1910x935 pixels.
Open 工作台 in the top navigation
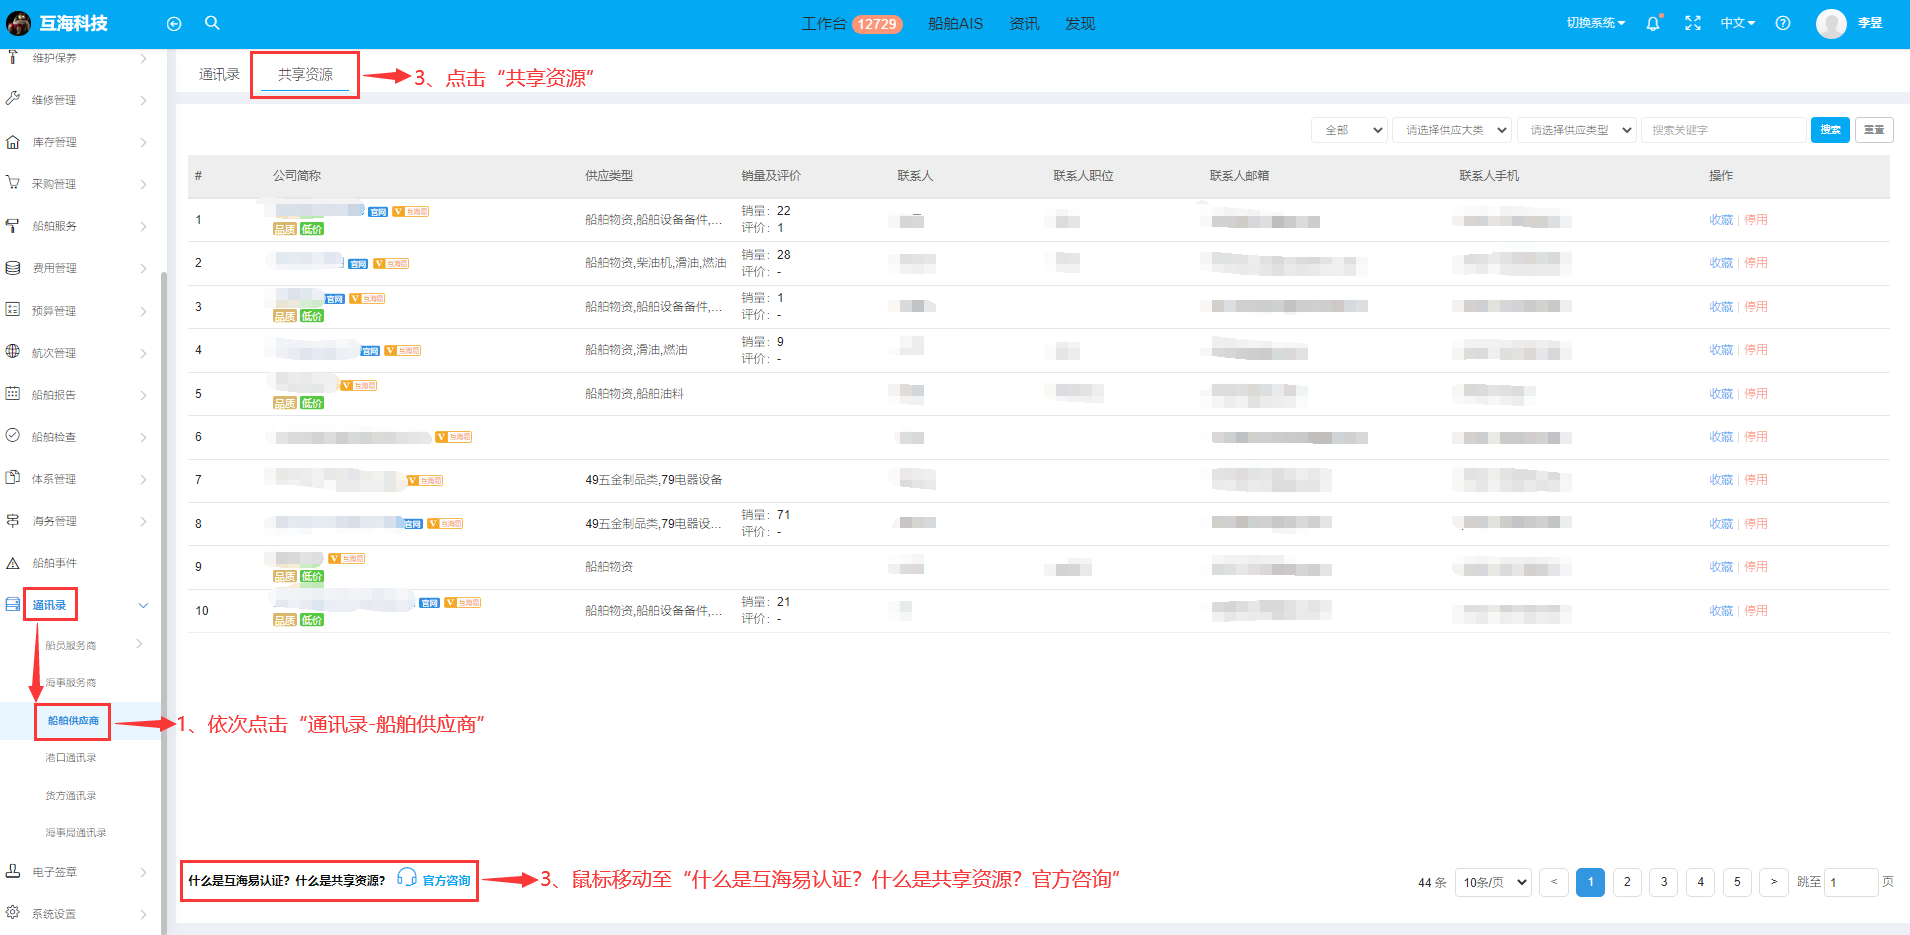[824, 23]
